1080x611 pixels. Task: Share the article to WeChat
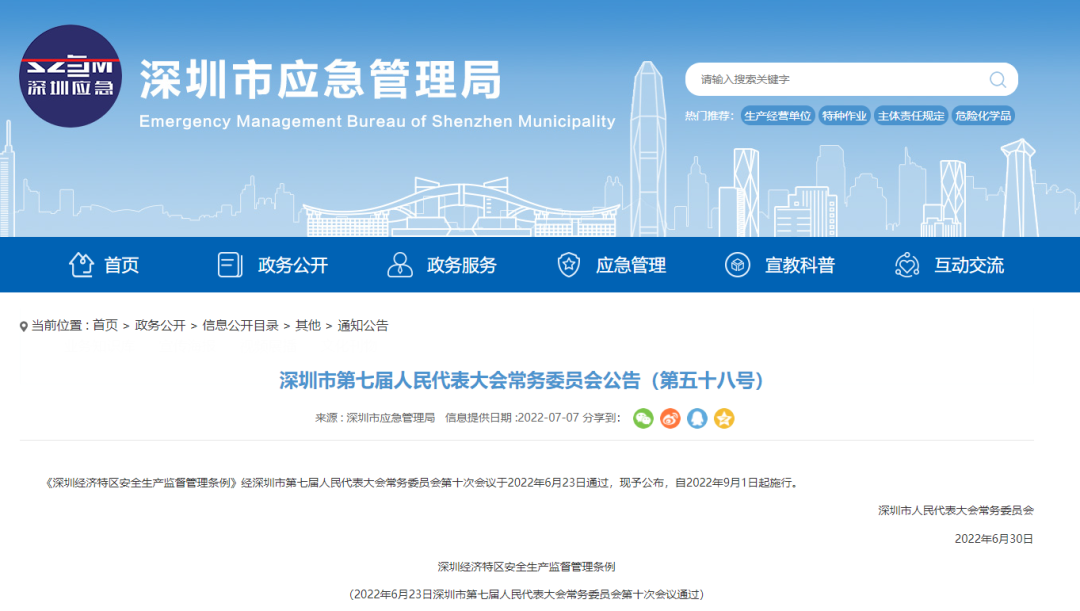coord(644,418)
